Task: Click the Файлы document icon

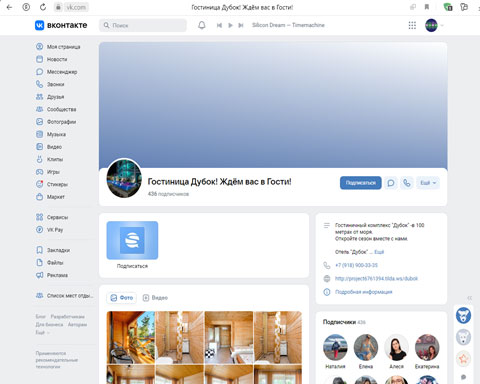Action: (39, 263)
